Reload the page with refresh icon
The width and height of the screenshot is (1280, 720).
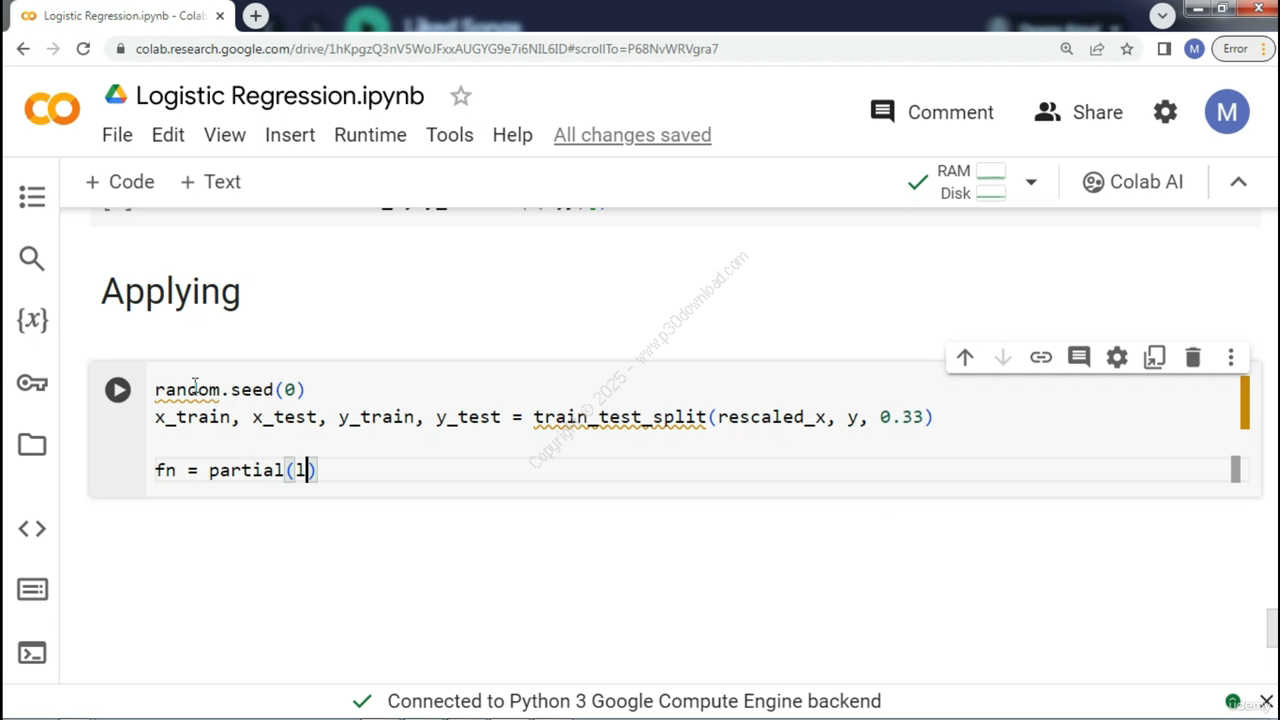(x=83, y=48)
